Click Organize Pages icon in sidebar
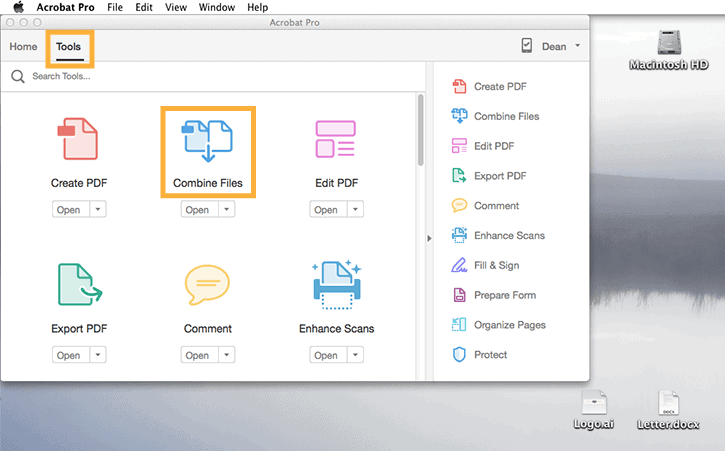 (x=459, y=325)
